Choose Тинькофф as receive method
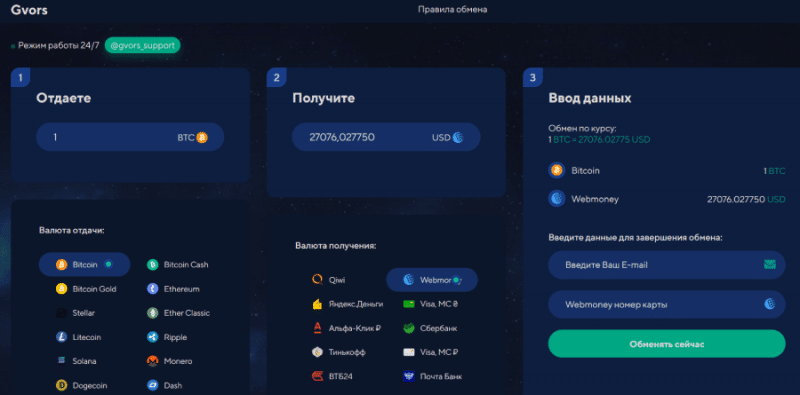This screenshot has width=800, height=395. [x=338, y=352]
